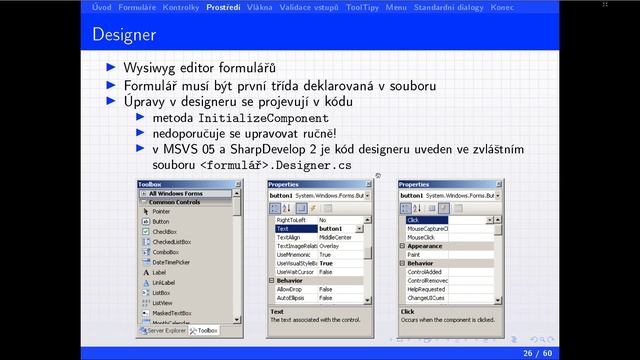The height and width of the screenshot is (360, 640).
Task: Click scroll-down arrow in events Properties grid
Action: tap(498, 300)
